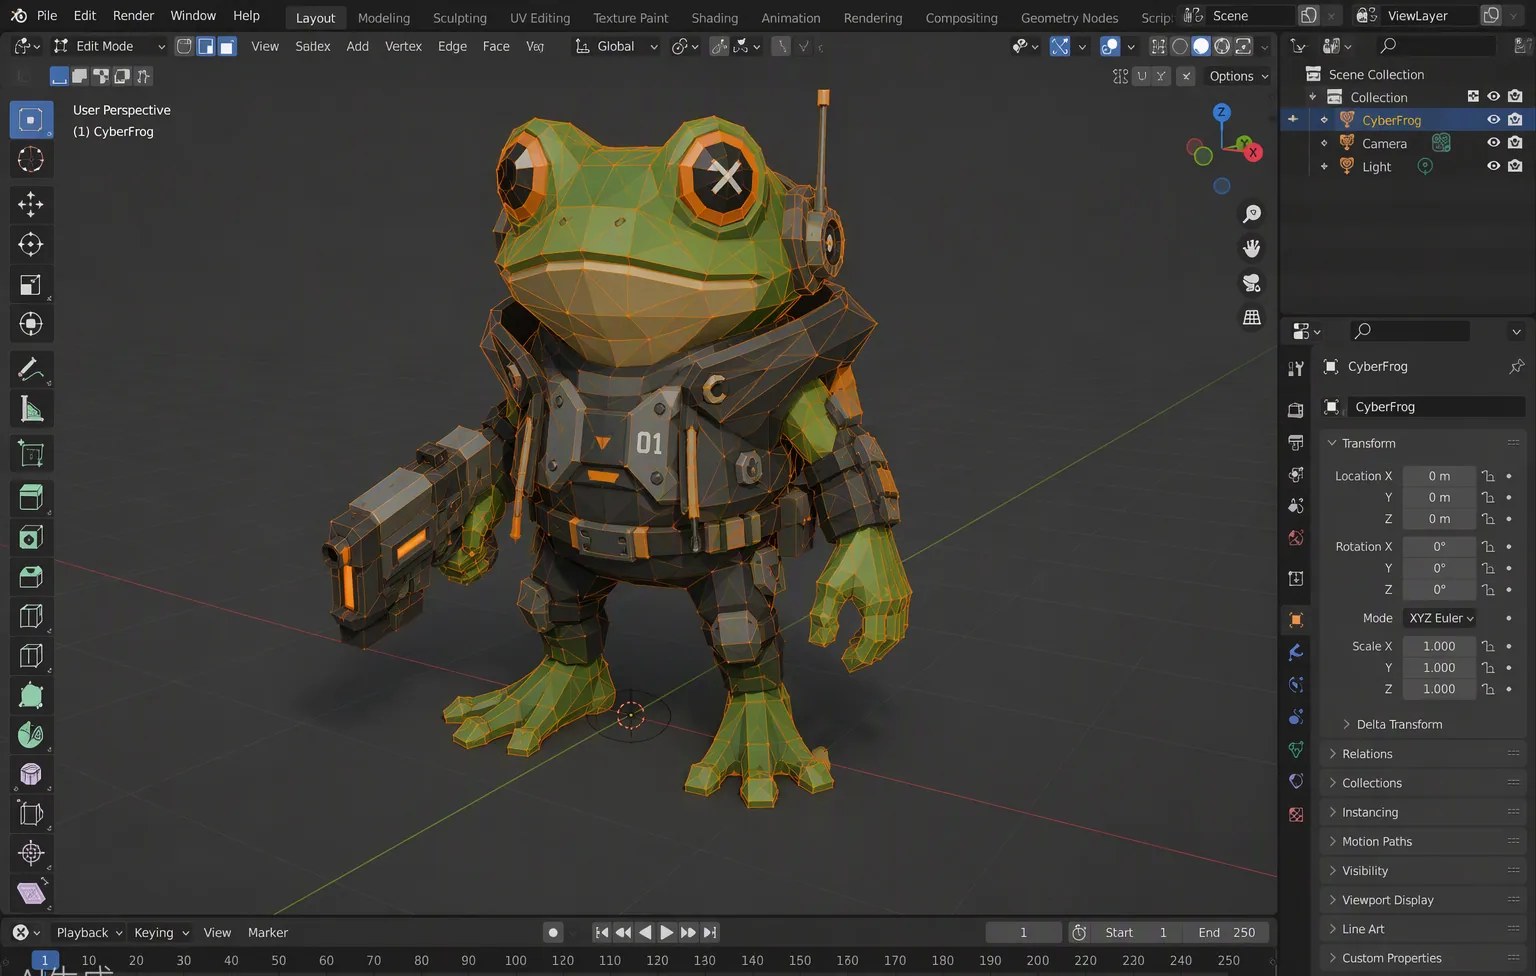Viewport: 1536px width, 976px height.
Task: Select the Move tool
Action: point(31,204)
